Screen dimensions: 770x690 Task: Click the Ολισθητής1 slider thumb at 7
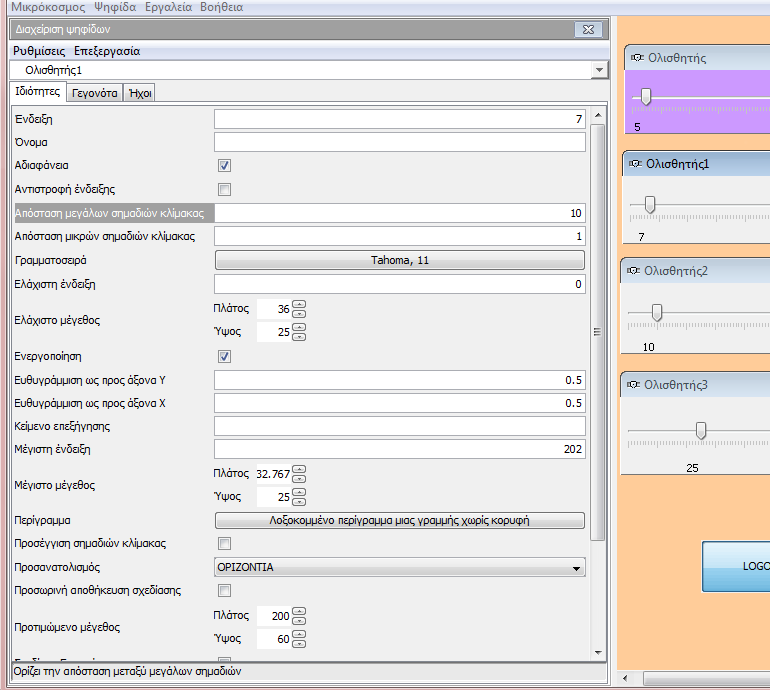click(x=650, y=205)
